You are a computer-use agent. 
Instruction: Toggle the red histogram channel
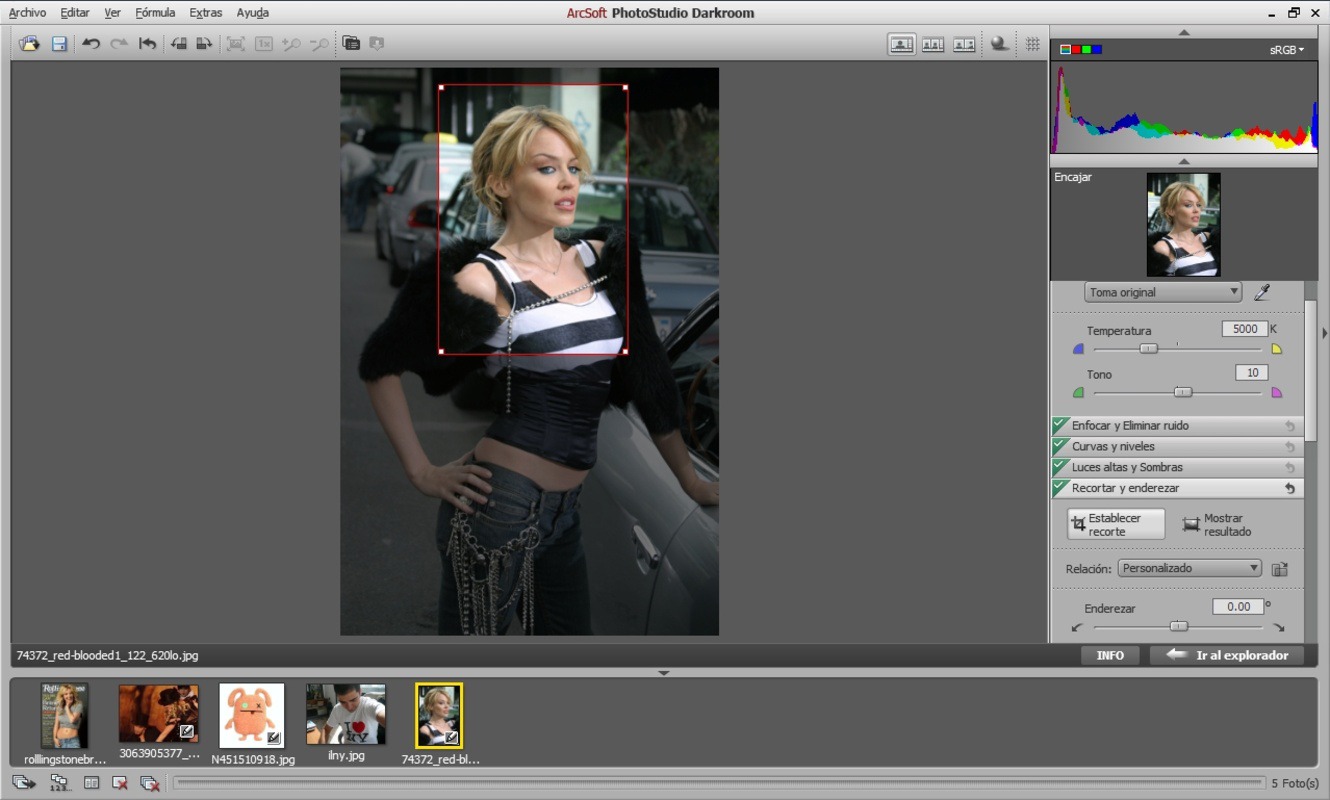pos(1076,49)
